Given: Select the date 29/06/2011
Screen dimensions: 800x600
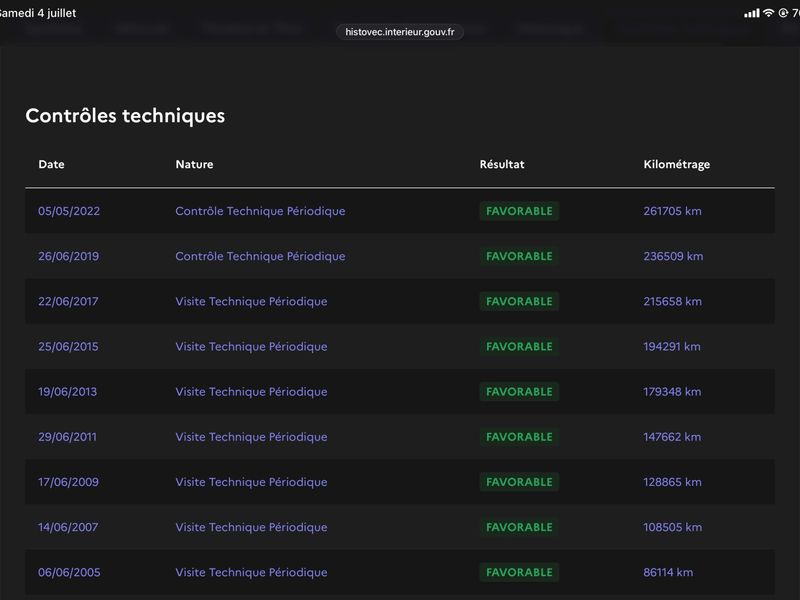Looking at the screenshot, I should 67,437.
